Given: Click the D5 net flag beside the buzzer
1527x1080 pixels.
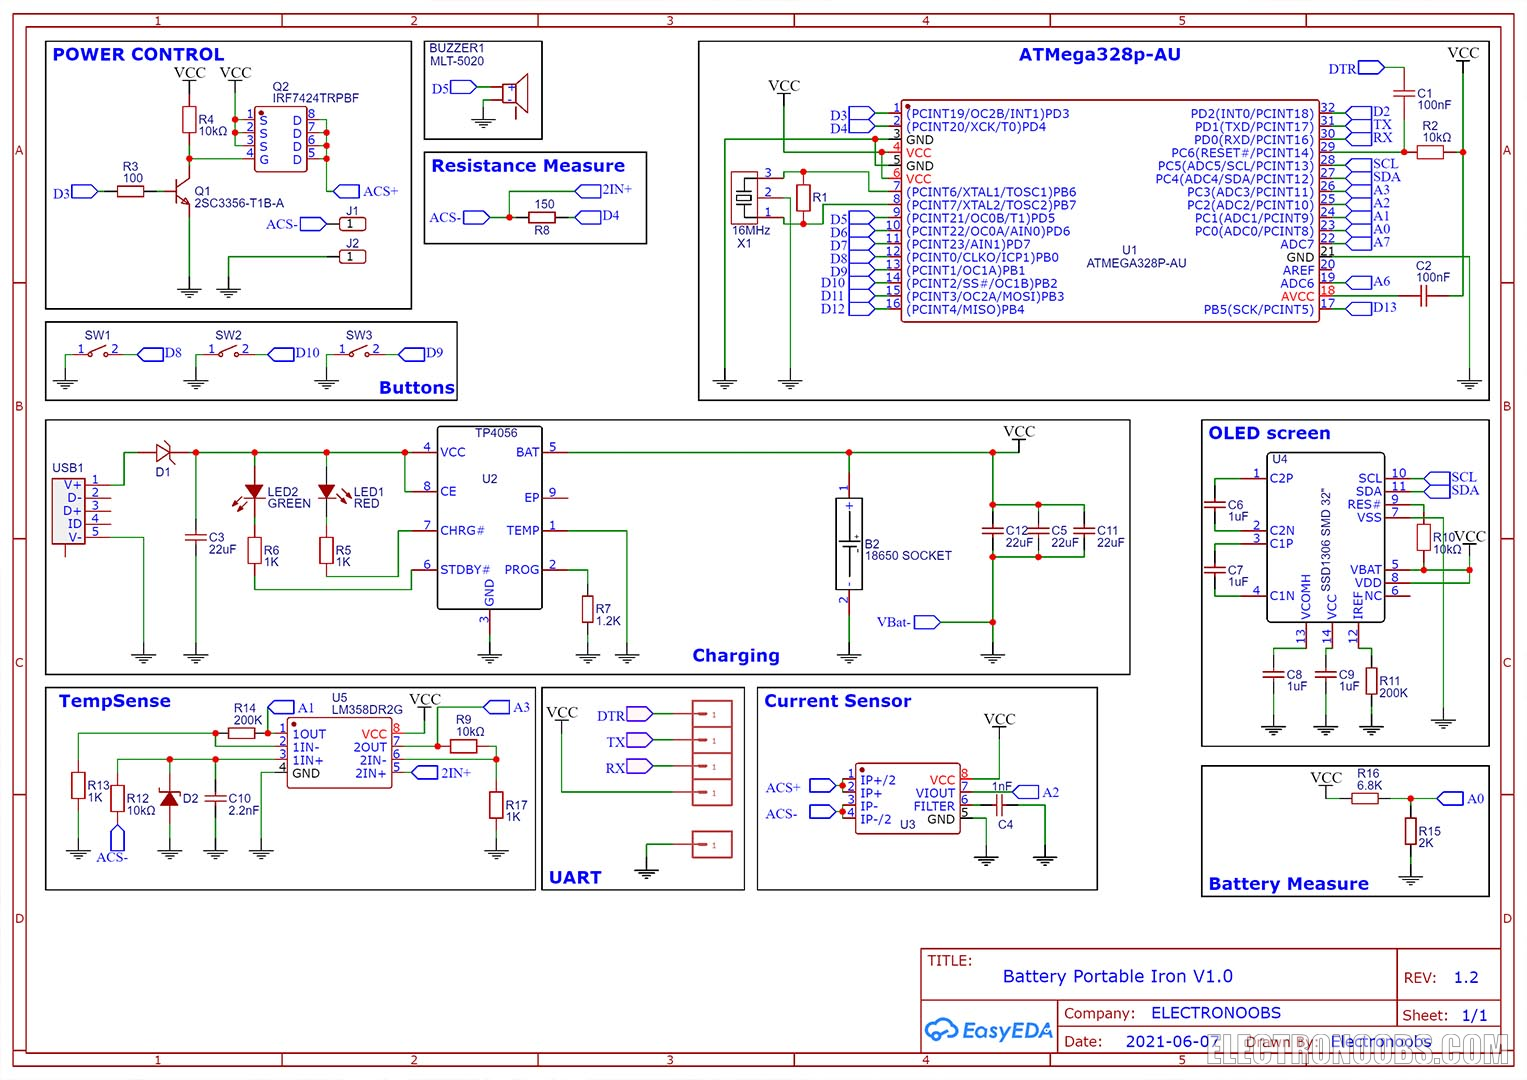Looking at the screenshot, I should (x=455, y=88).
